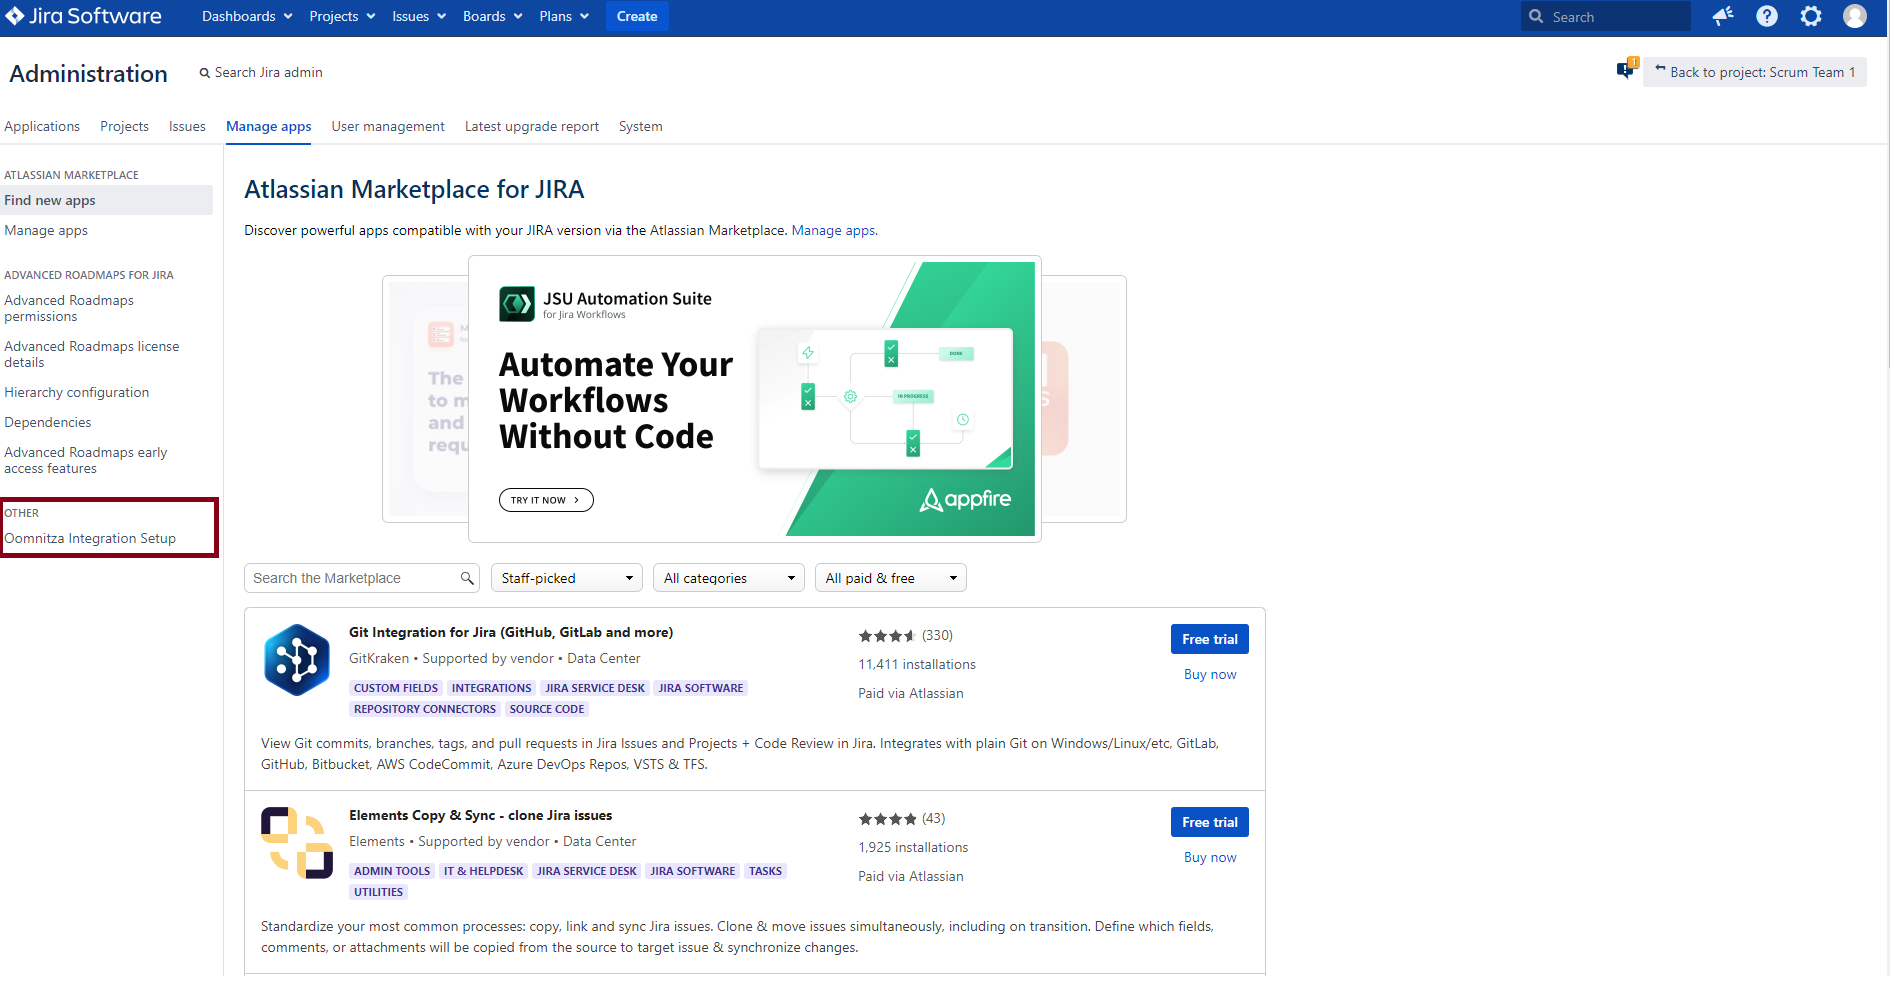Image resolution: width=1894 pixels, height=981 pixels.
Task: Open the Dashboards menu
Action: pos(247,16)
